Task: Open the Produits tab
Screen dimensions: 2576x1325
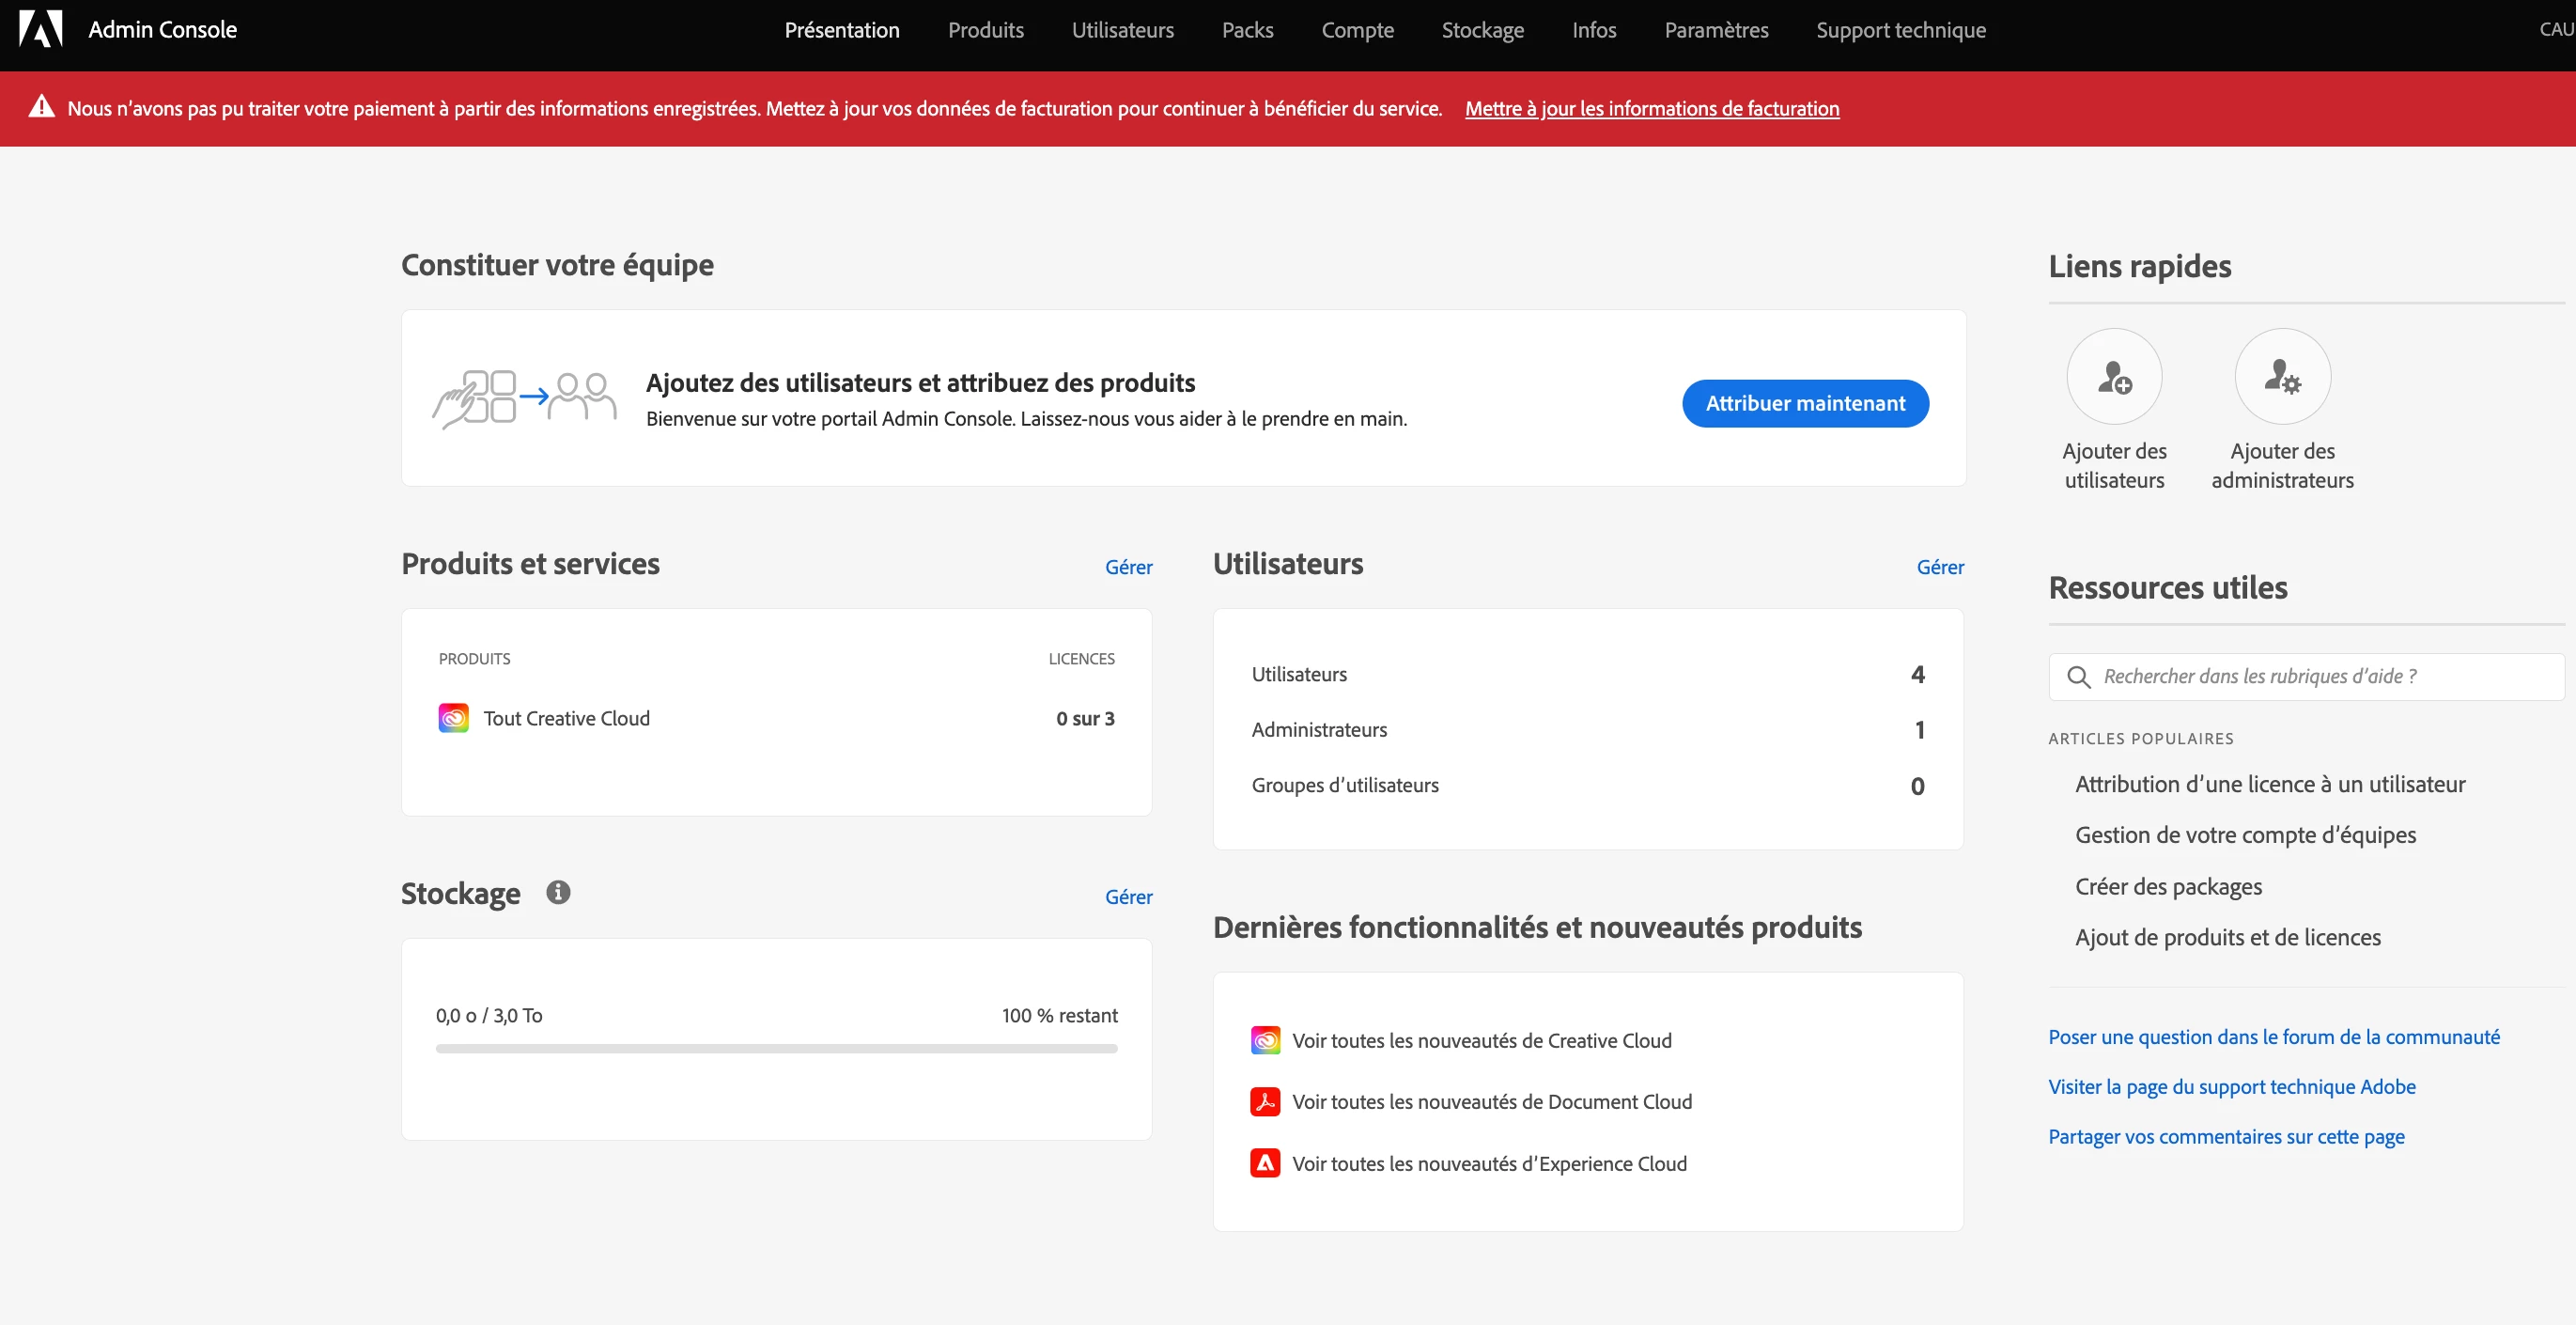Action: (x=985, y=30)
